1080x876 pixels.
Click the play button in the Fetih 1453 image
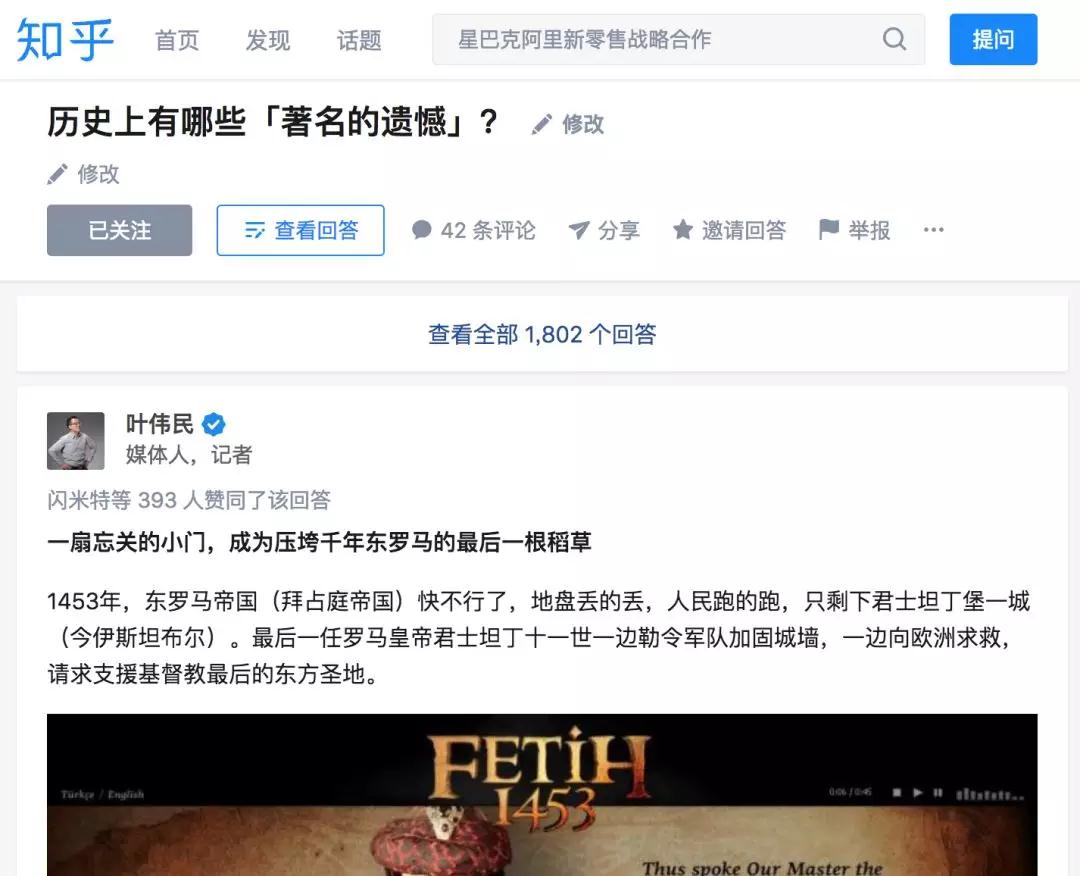coord(917,793)
